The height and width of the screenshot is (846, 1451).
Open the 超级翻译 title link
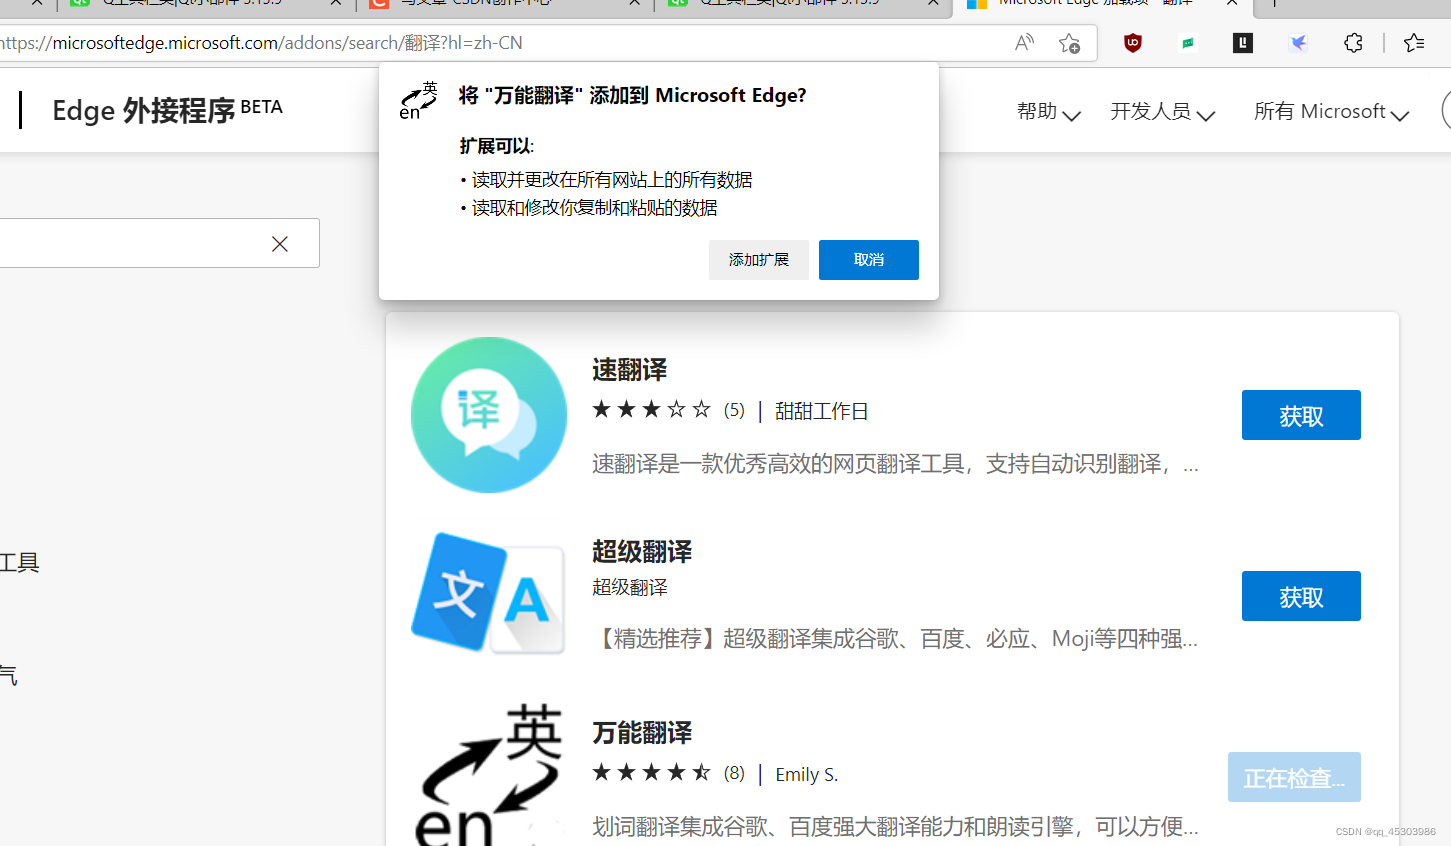(642, 551)
